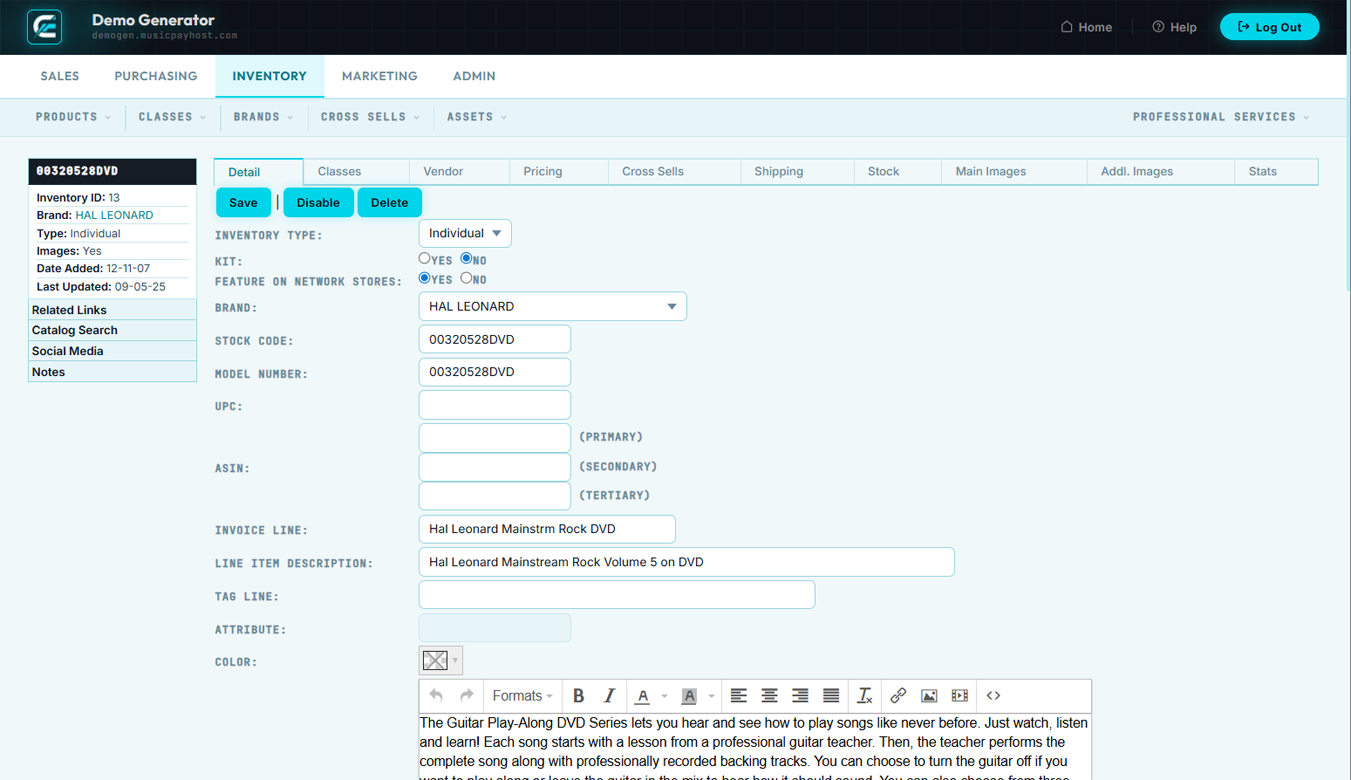Expand Notes in the sidebar

click(112, 372)
